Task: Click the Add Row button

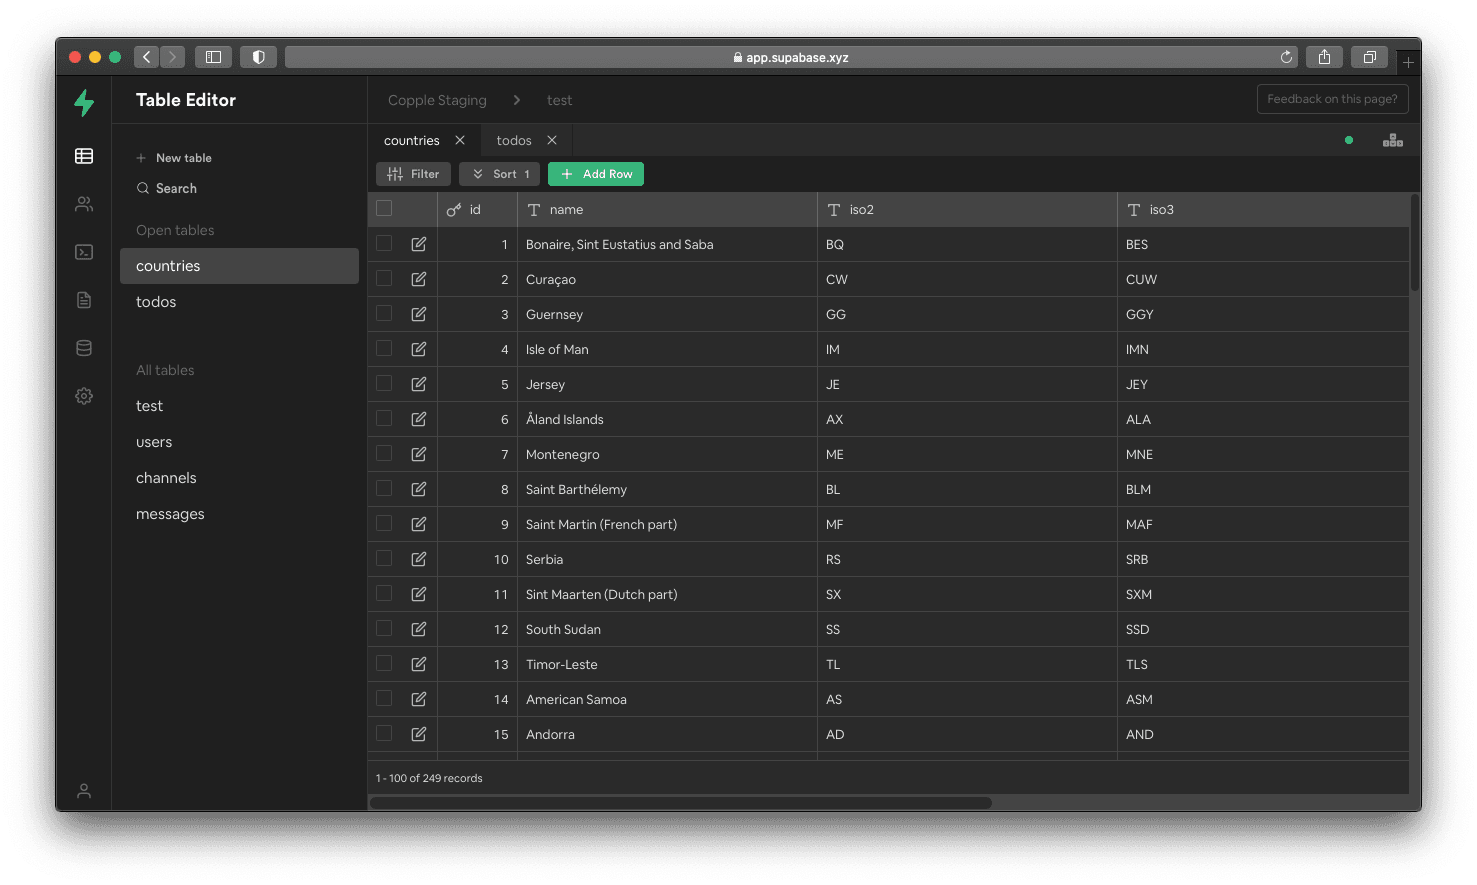Action: [596, 174]
